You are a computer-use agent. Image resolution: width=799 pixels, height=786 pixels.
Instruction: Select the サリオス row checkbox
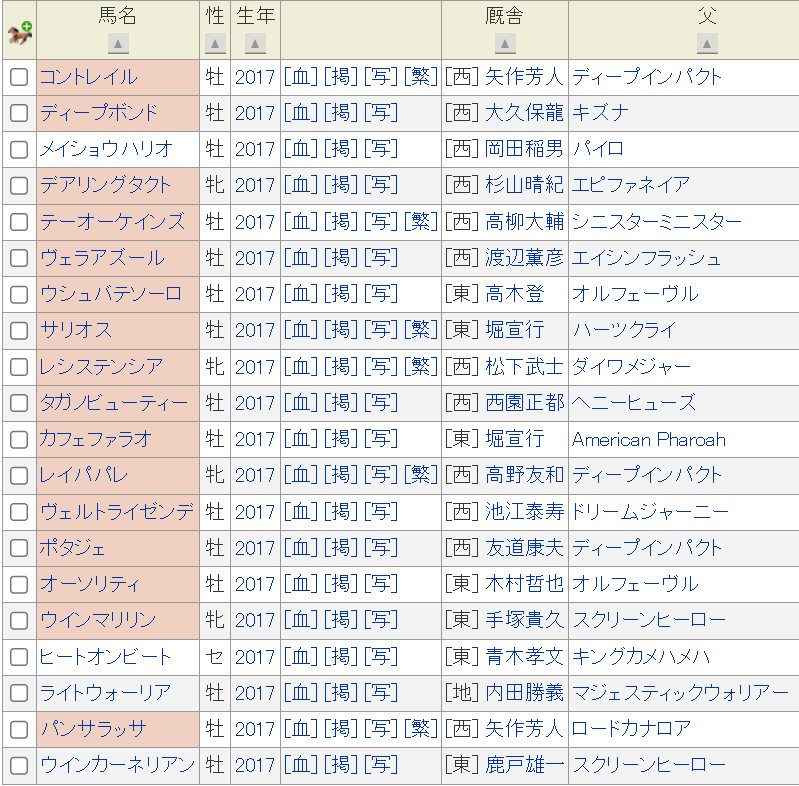19,331
